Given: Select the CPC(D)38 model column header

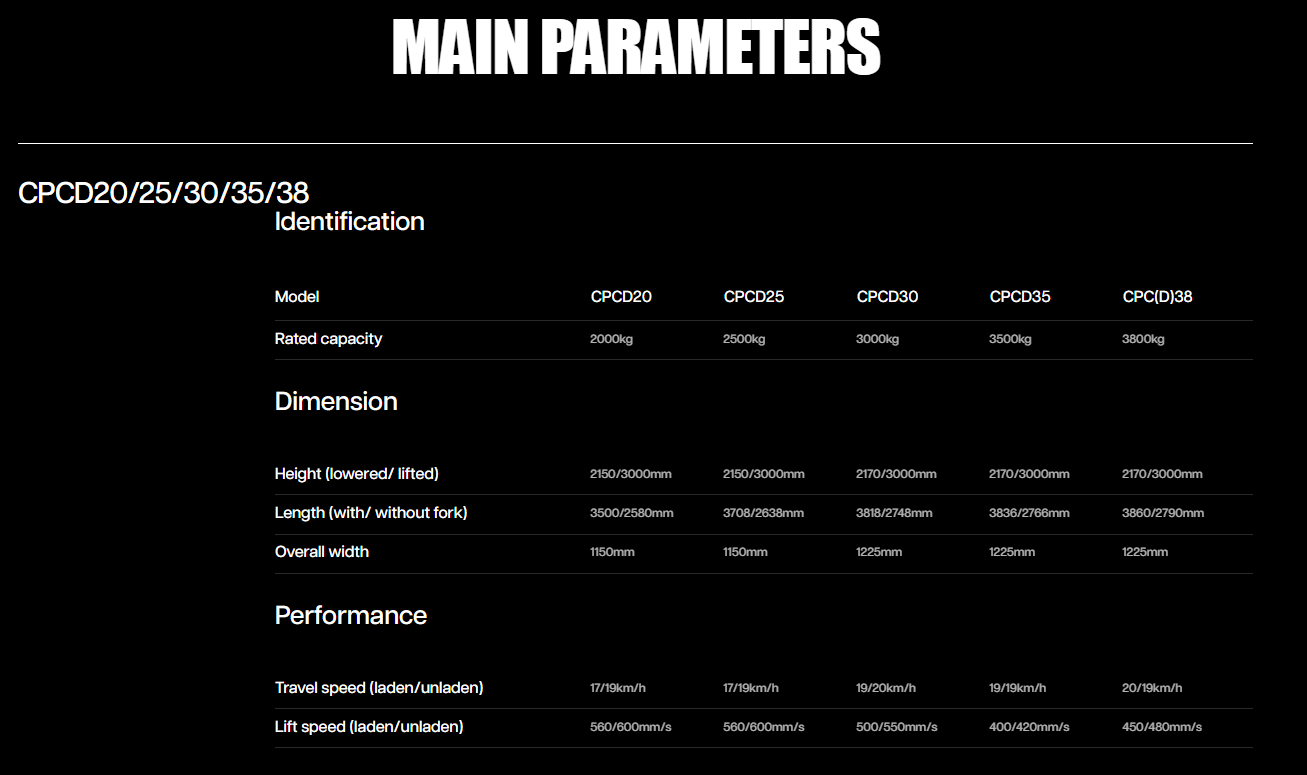Looking at the screenshot, I should click(x=1157, y=297).
